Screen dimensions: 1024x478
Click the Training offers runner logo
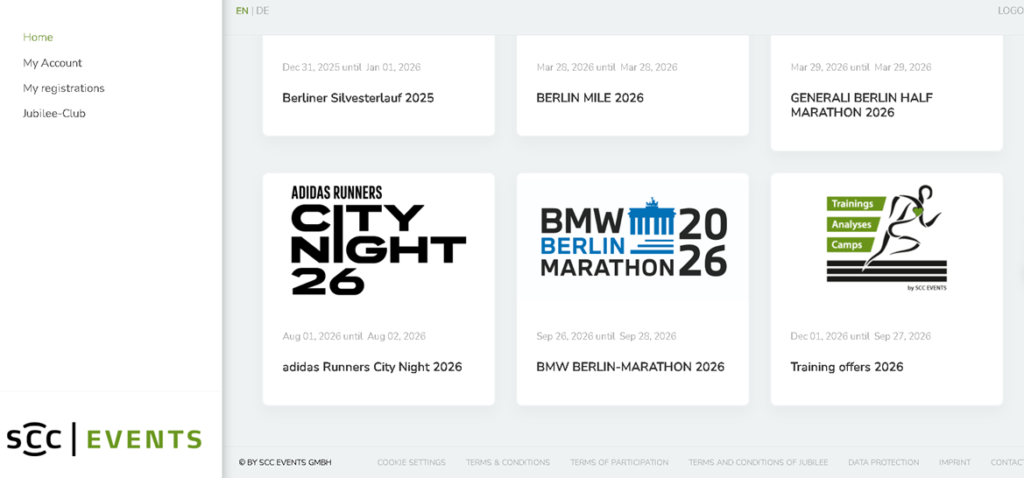(x=886, y=240)
